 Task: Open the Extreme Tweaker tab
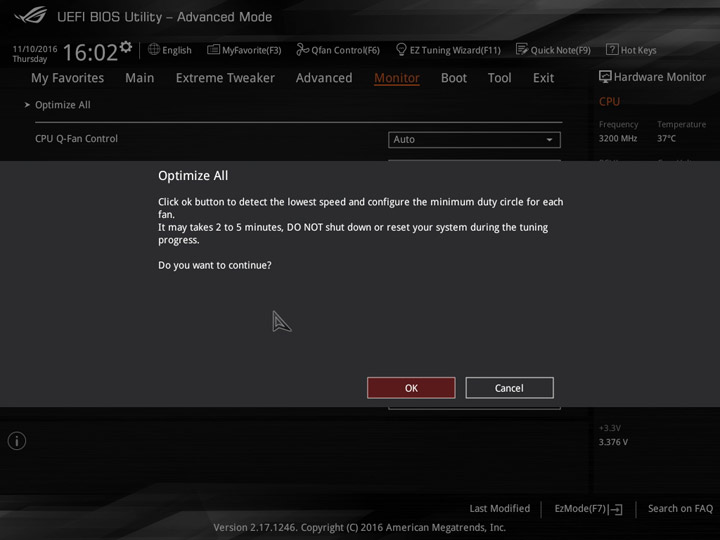tap(225, 78)
